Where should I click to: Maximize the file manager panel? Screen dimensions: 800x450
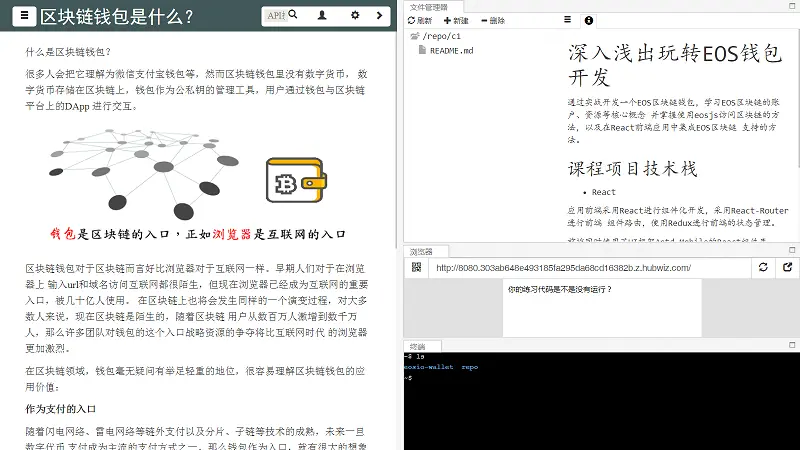(792, 6)
